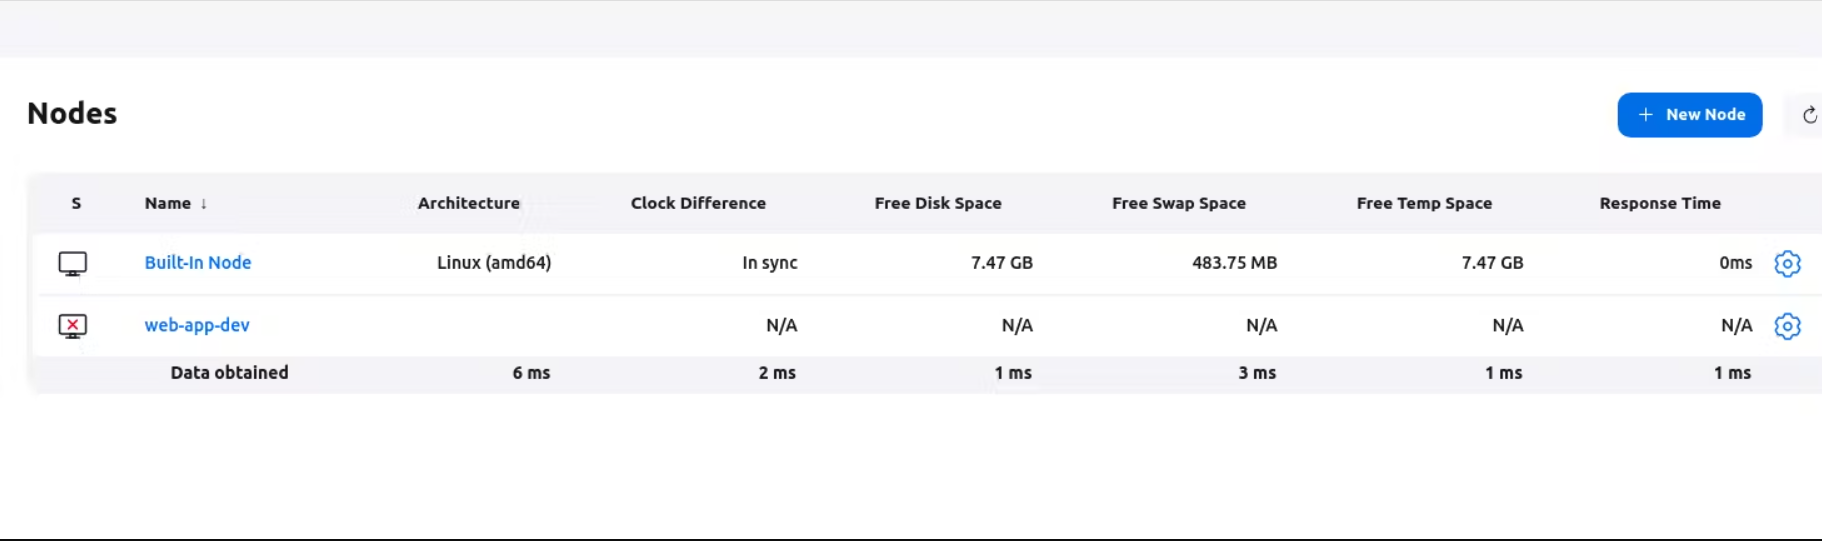This screenshot has height=541, width=1822.
Task: Click the sort arrow beside Name
Action: pos(204,204)
